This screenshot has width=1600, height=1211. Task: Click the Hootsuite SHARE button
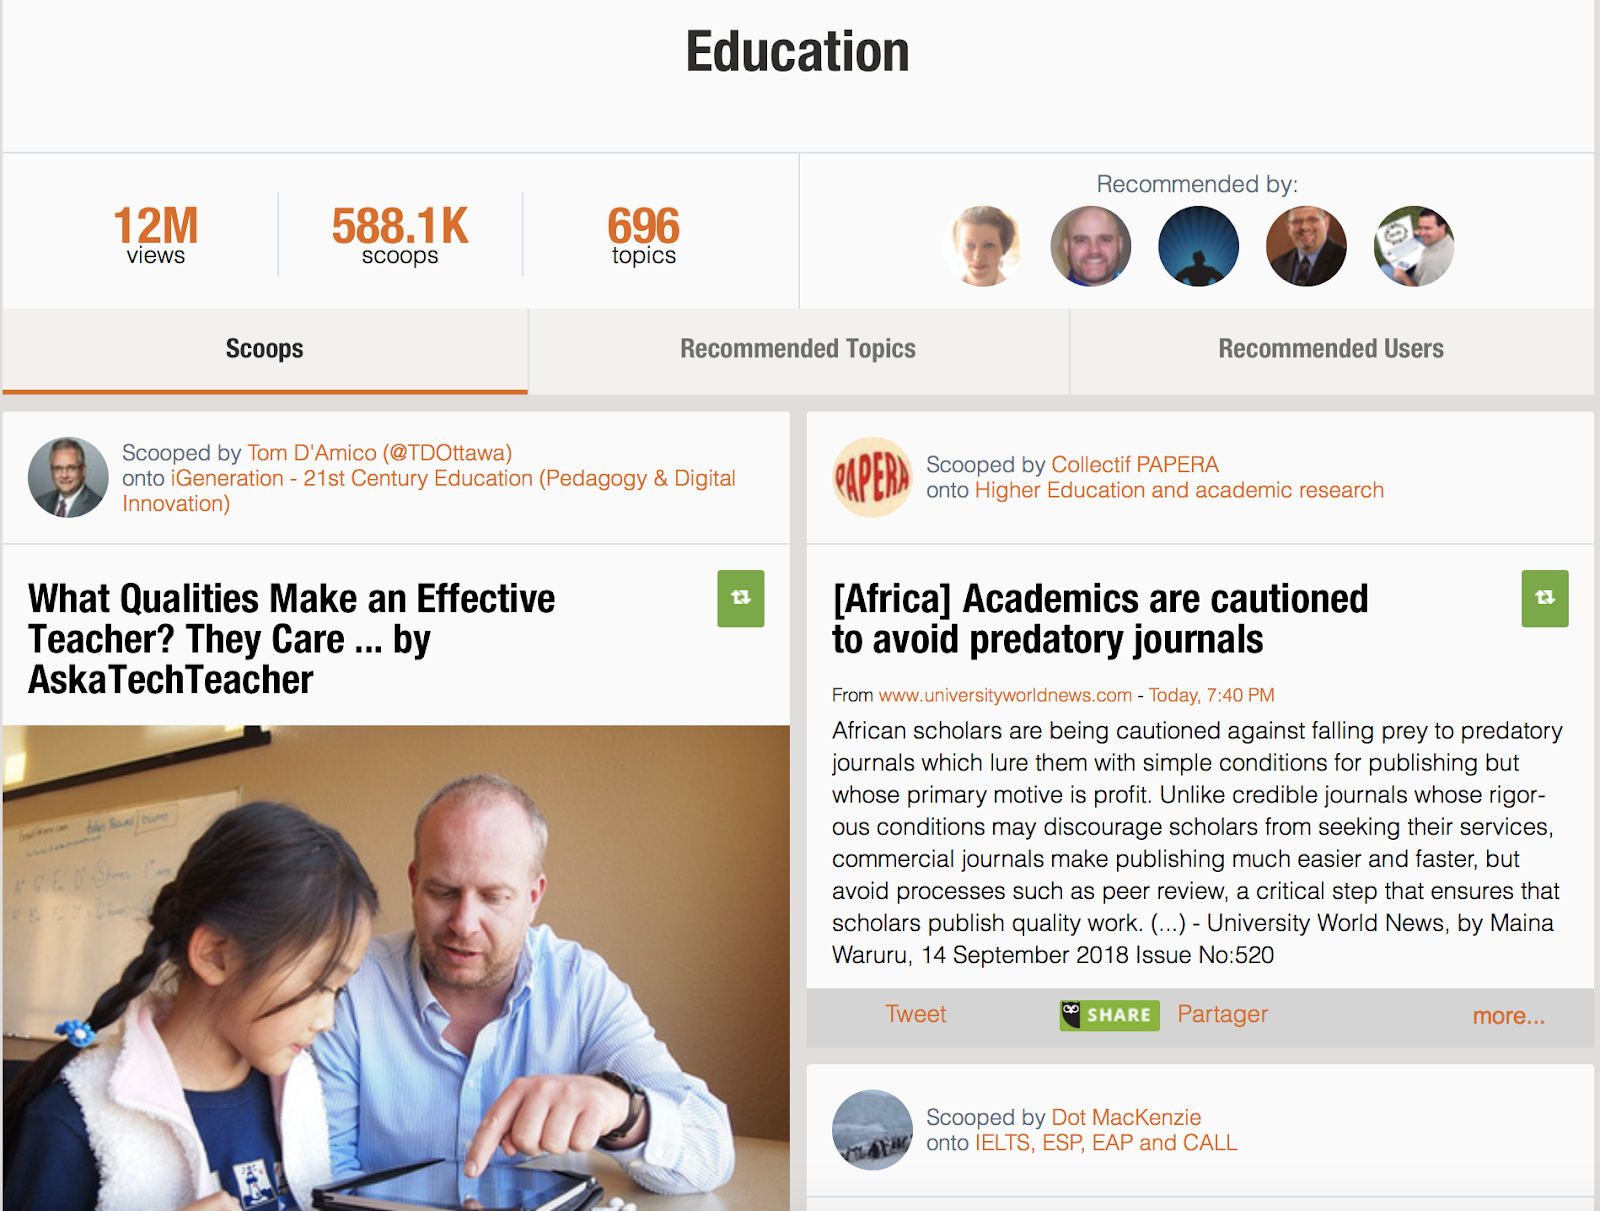tap(1109, 1015)
